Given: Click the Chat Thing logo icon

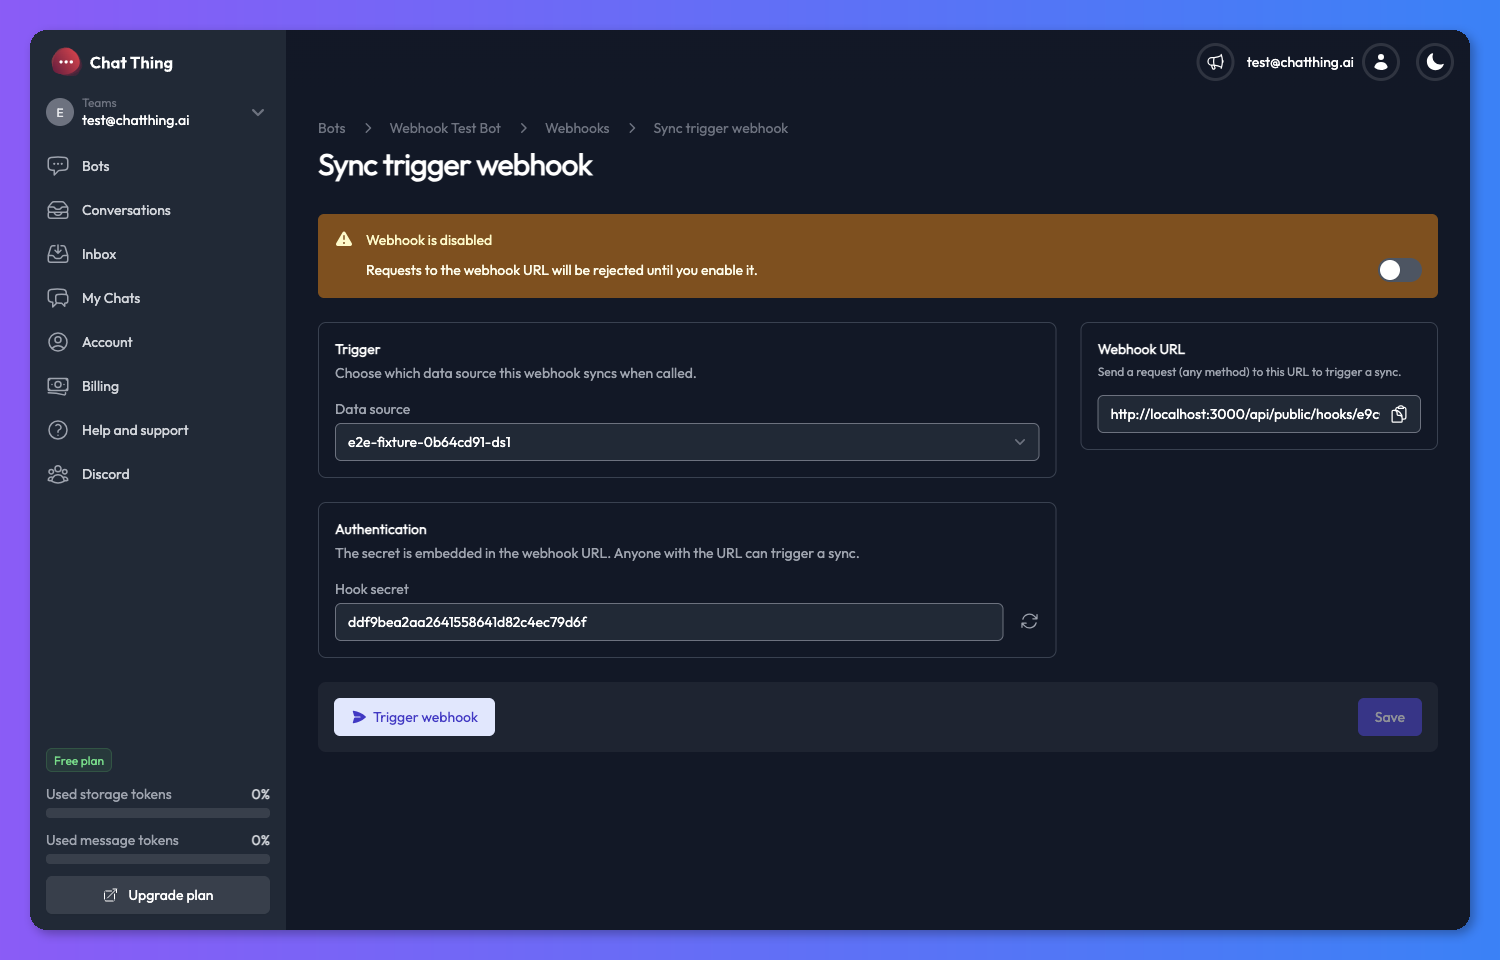Looking at the screenshot, I should [66, 62].
